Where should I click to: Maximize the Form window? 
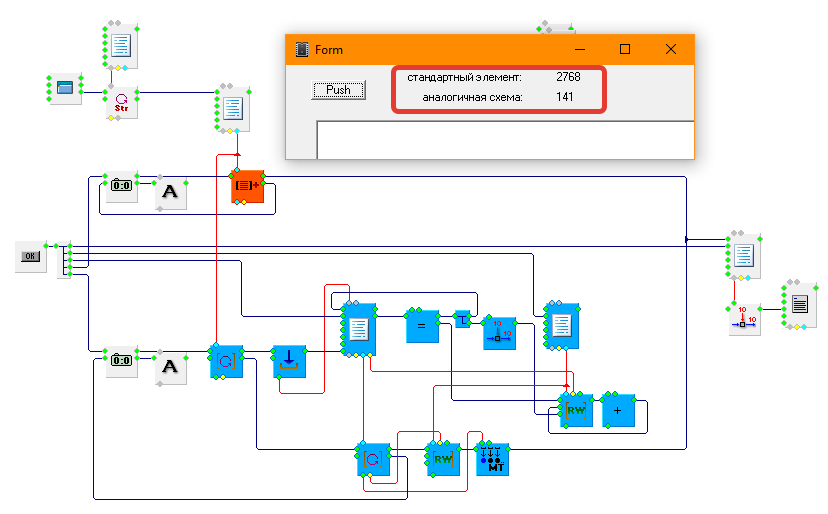click(625, 49)
